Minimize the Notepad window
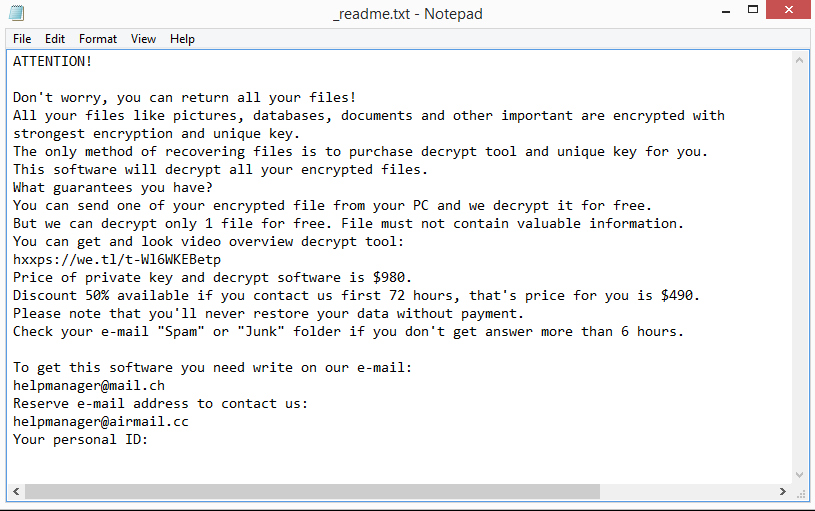 pos(726,11)
